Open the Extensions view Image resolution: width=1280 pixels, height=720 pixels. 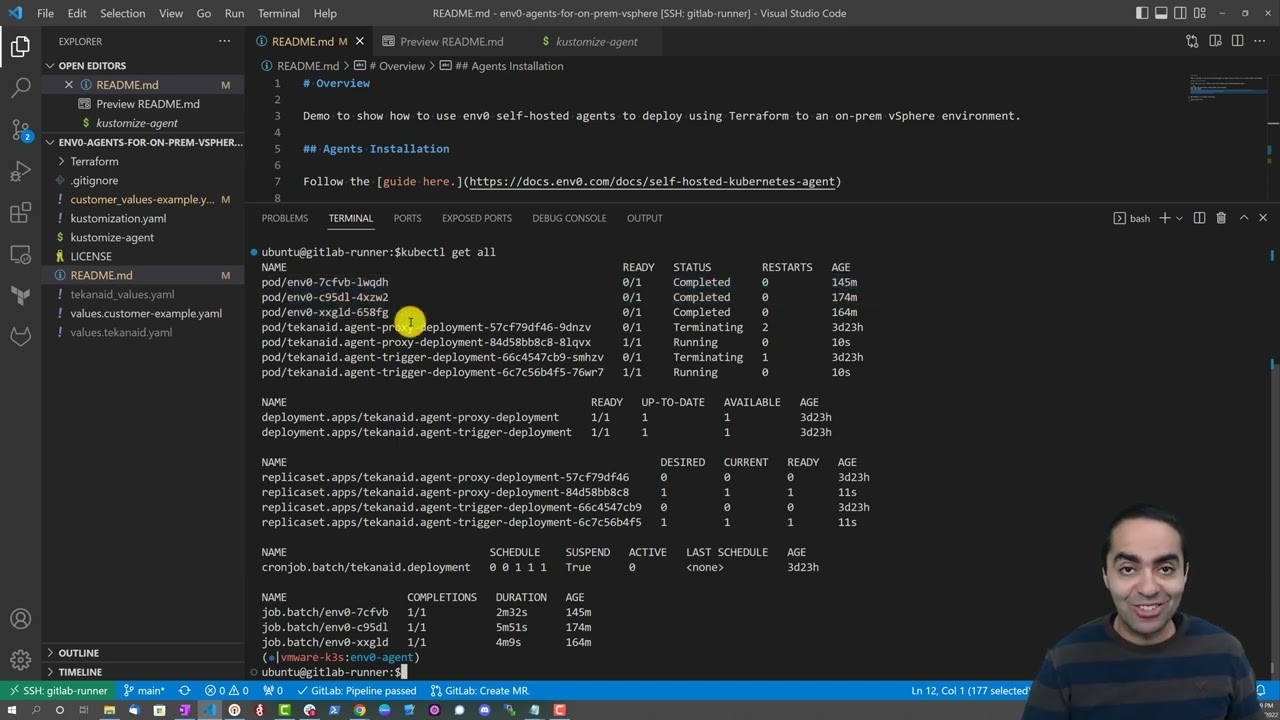20,213
